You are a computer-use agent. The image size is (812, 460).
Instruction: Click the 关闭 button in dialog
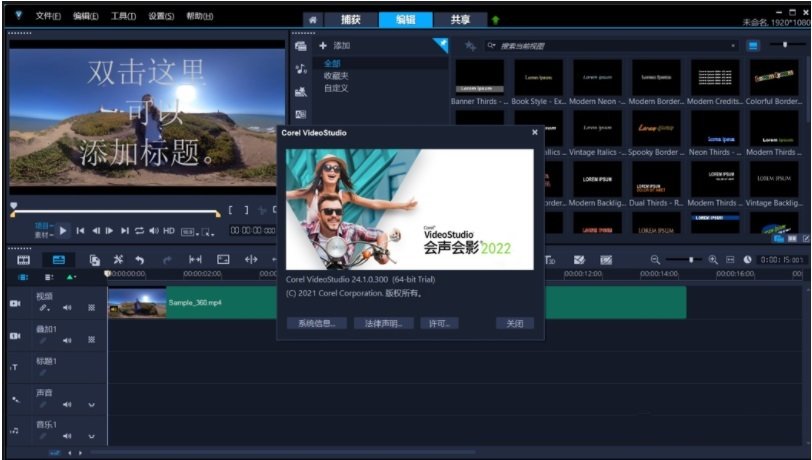click(514, 323)
